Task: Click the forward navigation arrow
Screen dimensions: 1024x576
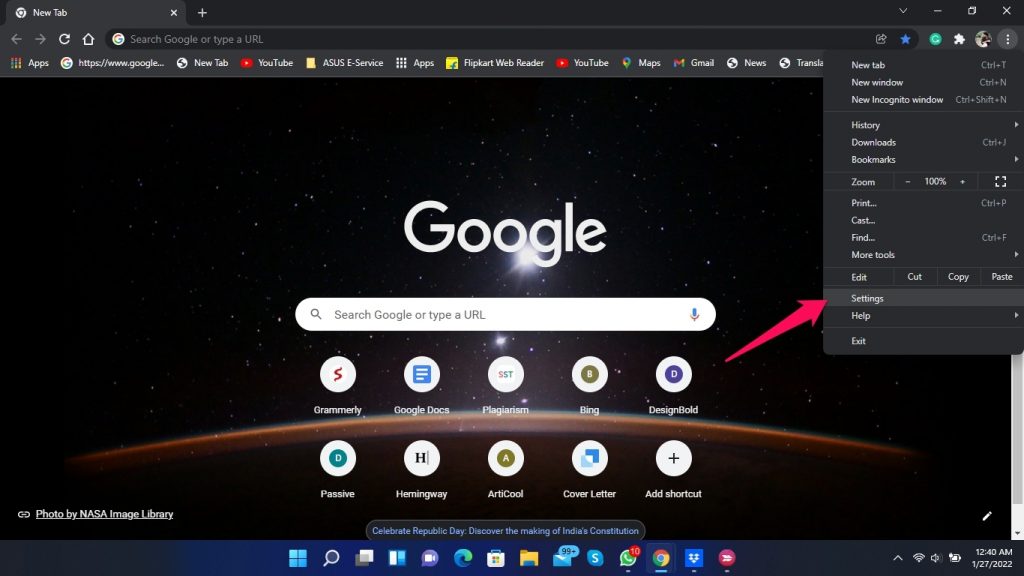Action: (40, 39)
